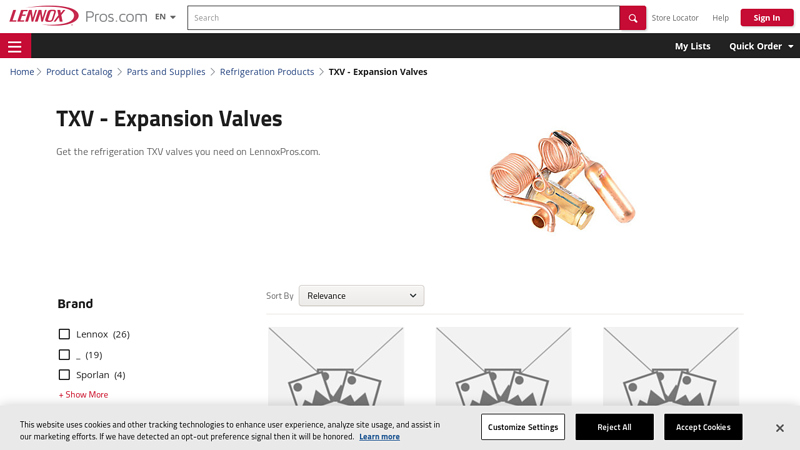Image resolution: width=800 pixels, height=450 pixels.
Task: Check the underscore brand filter (19)
Action: click(x=64, y=355)
